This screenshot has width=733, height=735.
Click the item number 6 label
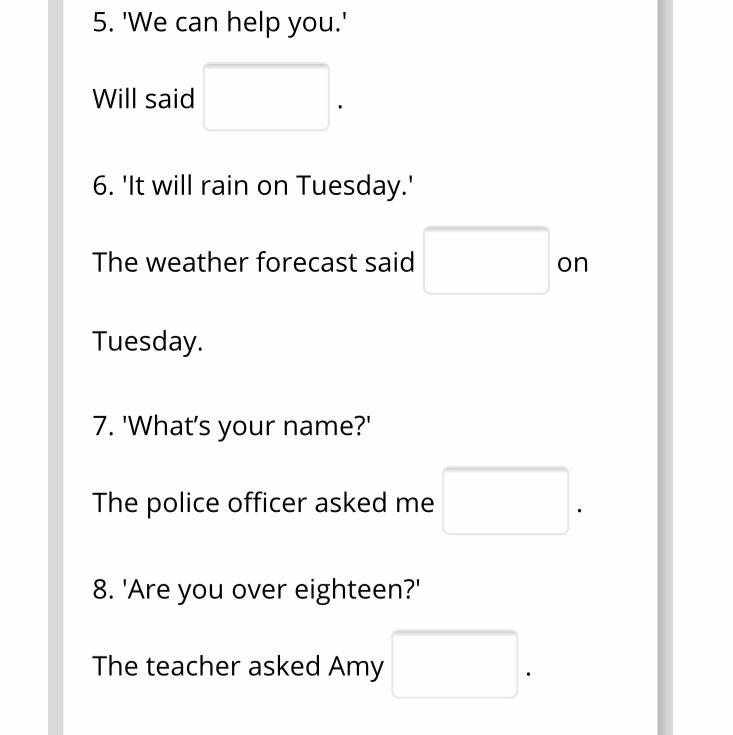click(x=102, y=186)
